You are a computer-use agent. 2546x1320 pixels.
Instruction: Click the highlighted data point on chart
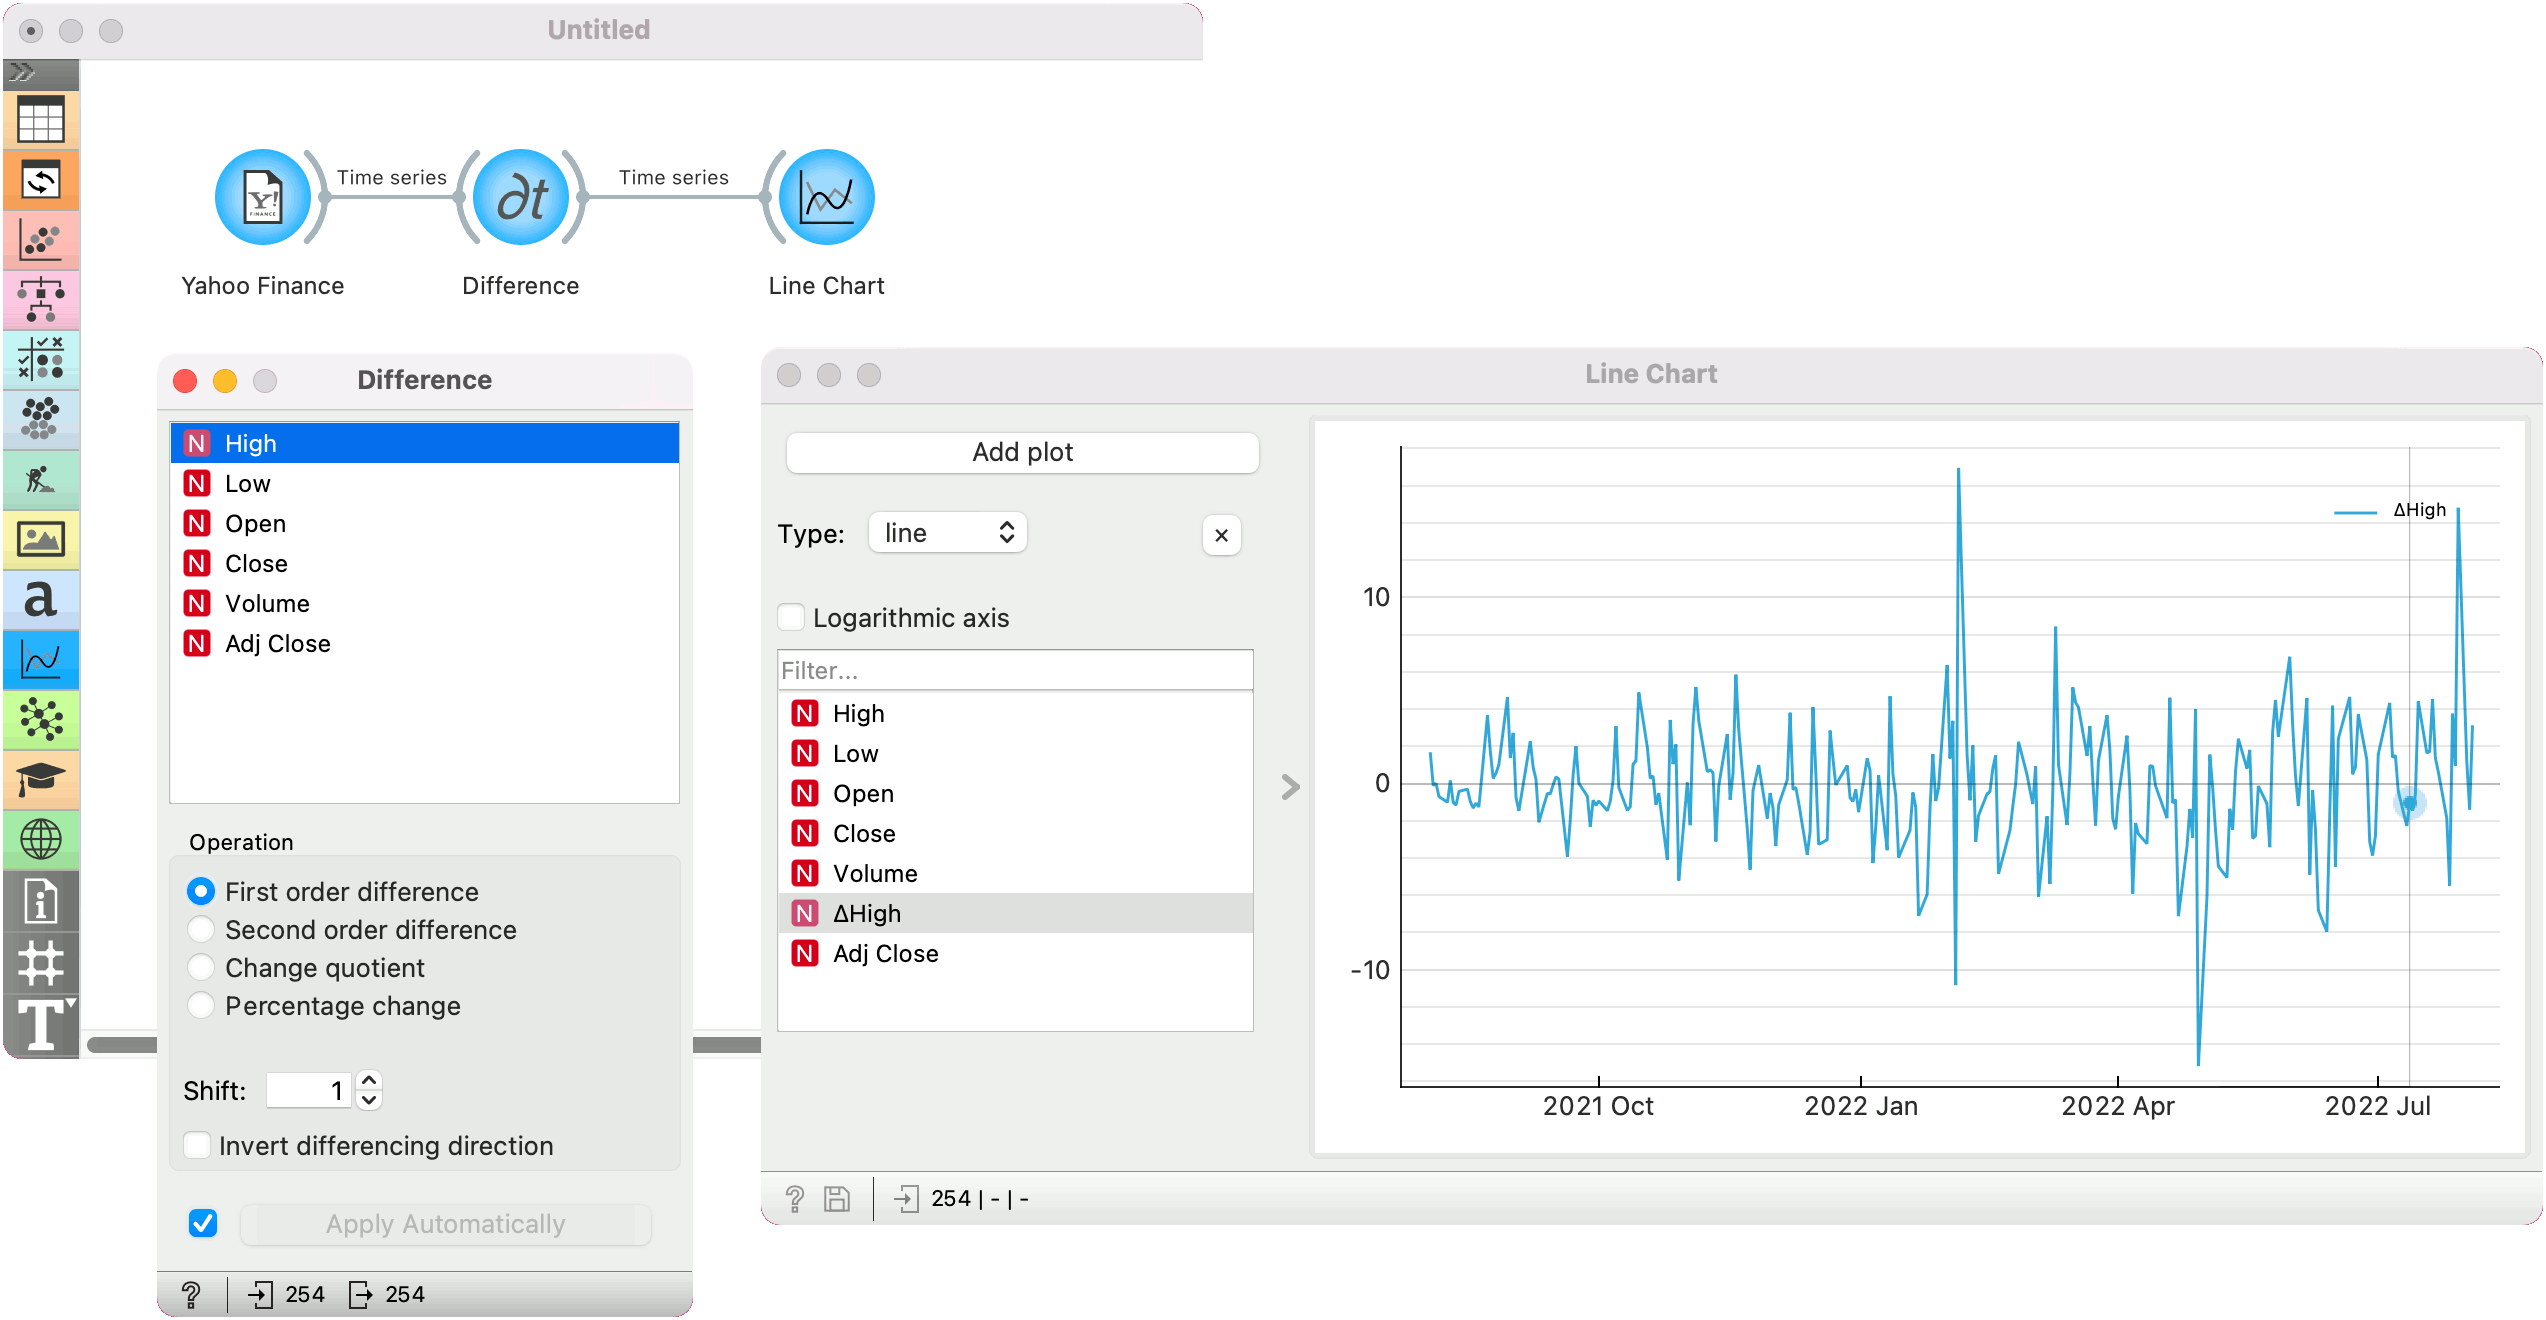click(2409, 803)
